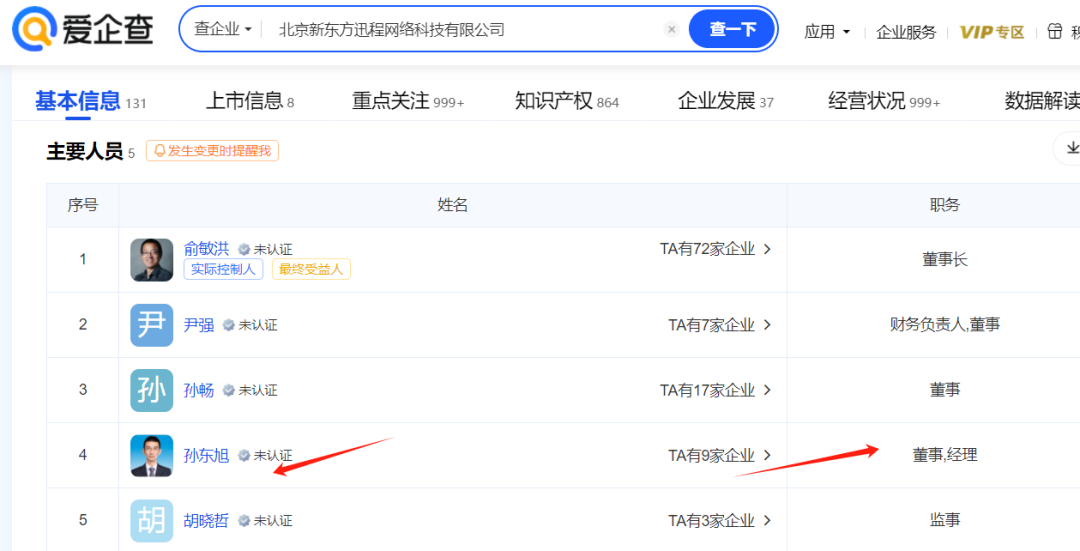
Task: Expand the chevron after TA有3家企业
Action: point(767,521)
